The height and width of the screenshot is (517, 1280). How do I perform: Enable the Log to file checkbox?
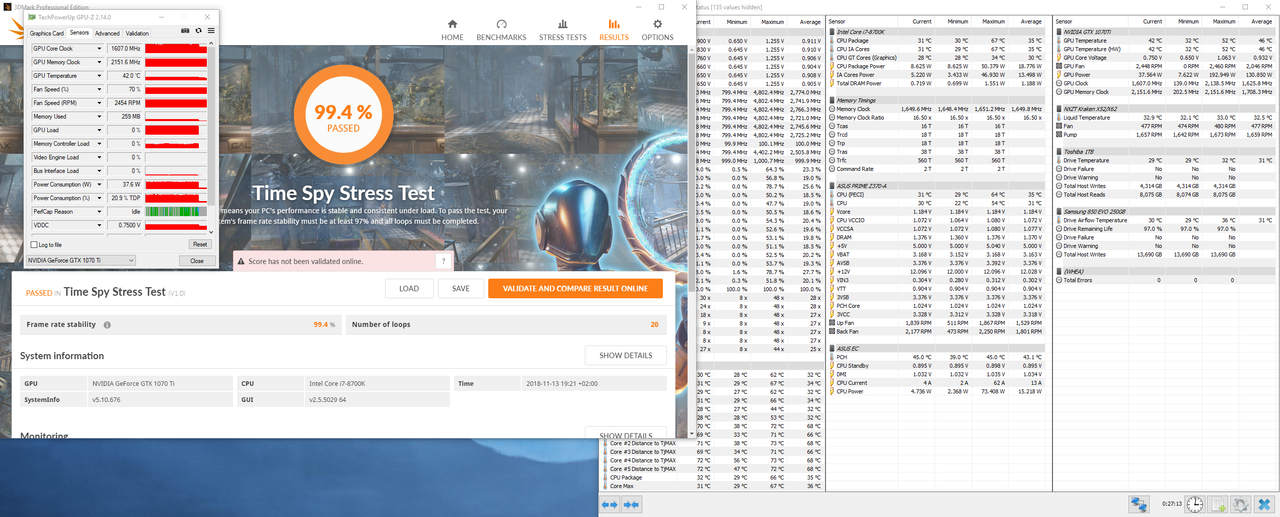pos(34,244)
